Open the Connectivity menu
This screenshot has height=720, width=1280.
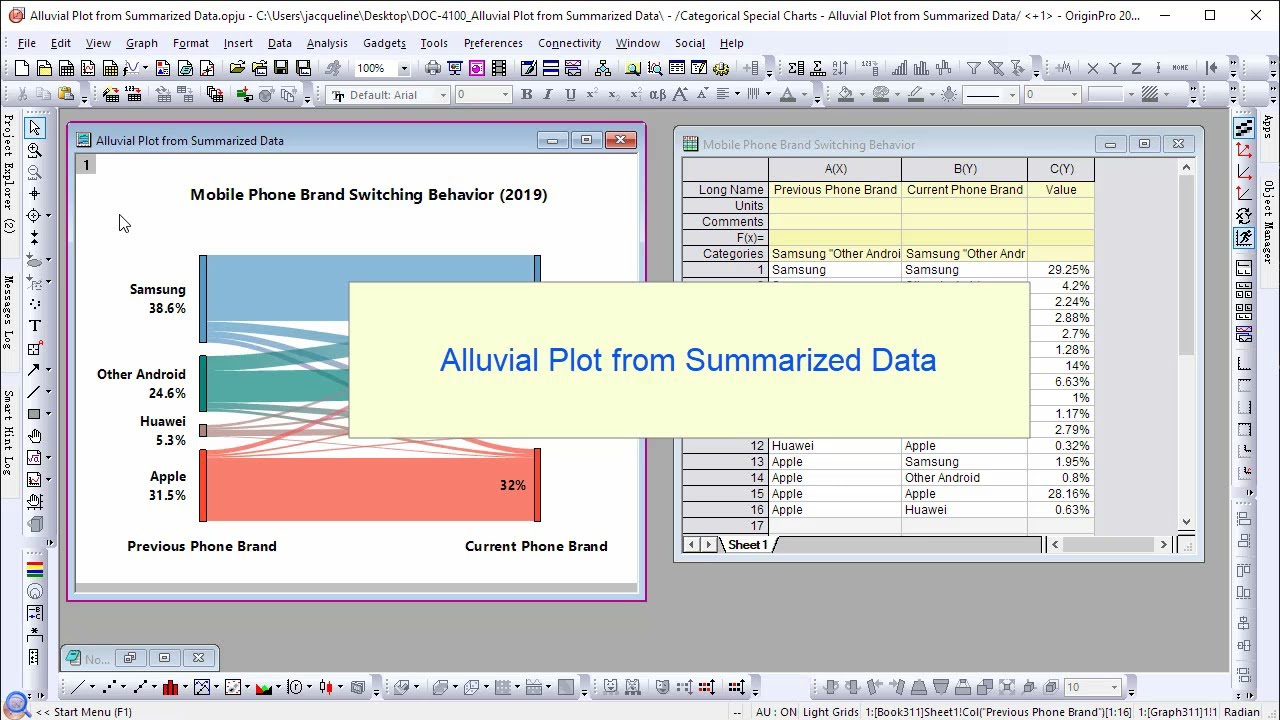coord(569,43)
